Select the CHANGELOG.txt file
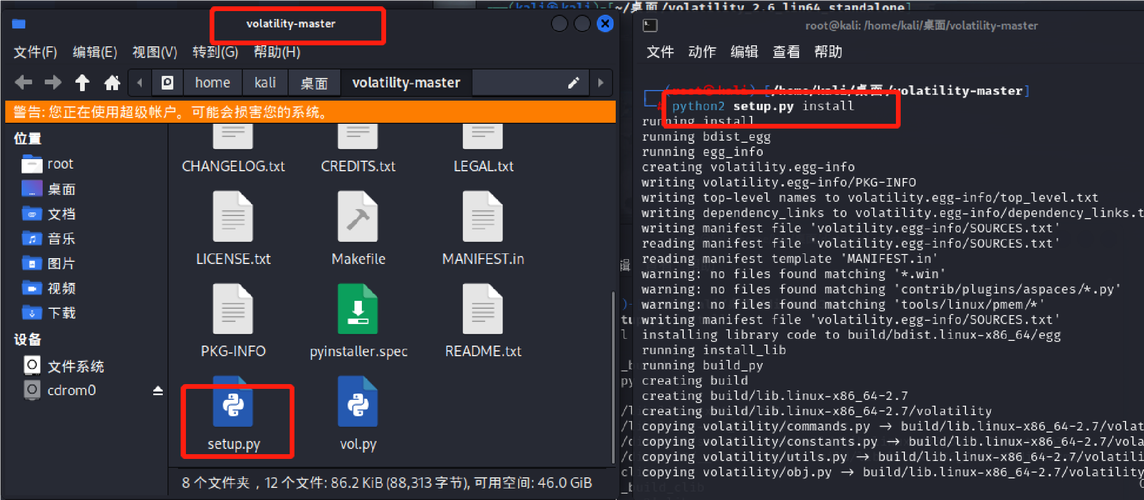 coord(233,150)
